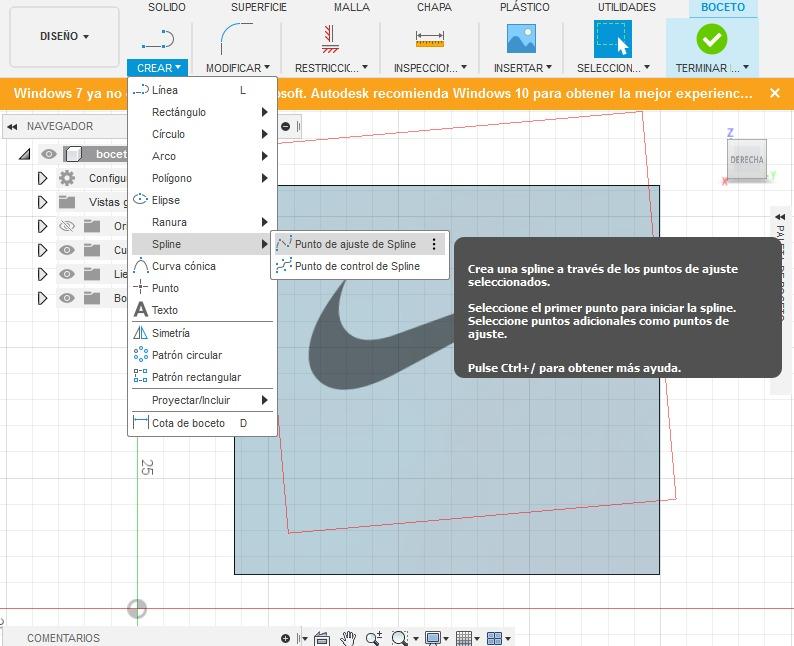Screen dimensions: 794x646
Task: Switch to the SUPERFICIE tab
Action: coord(259,7)
